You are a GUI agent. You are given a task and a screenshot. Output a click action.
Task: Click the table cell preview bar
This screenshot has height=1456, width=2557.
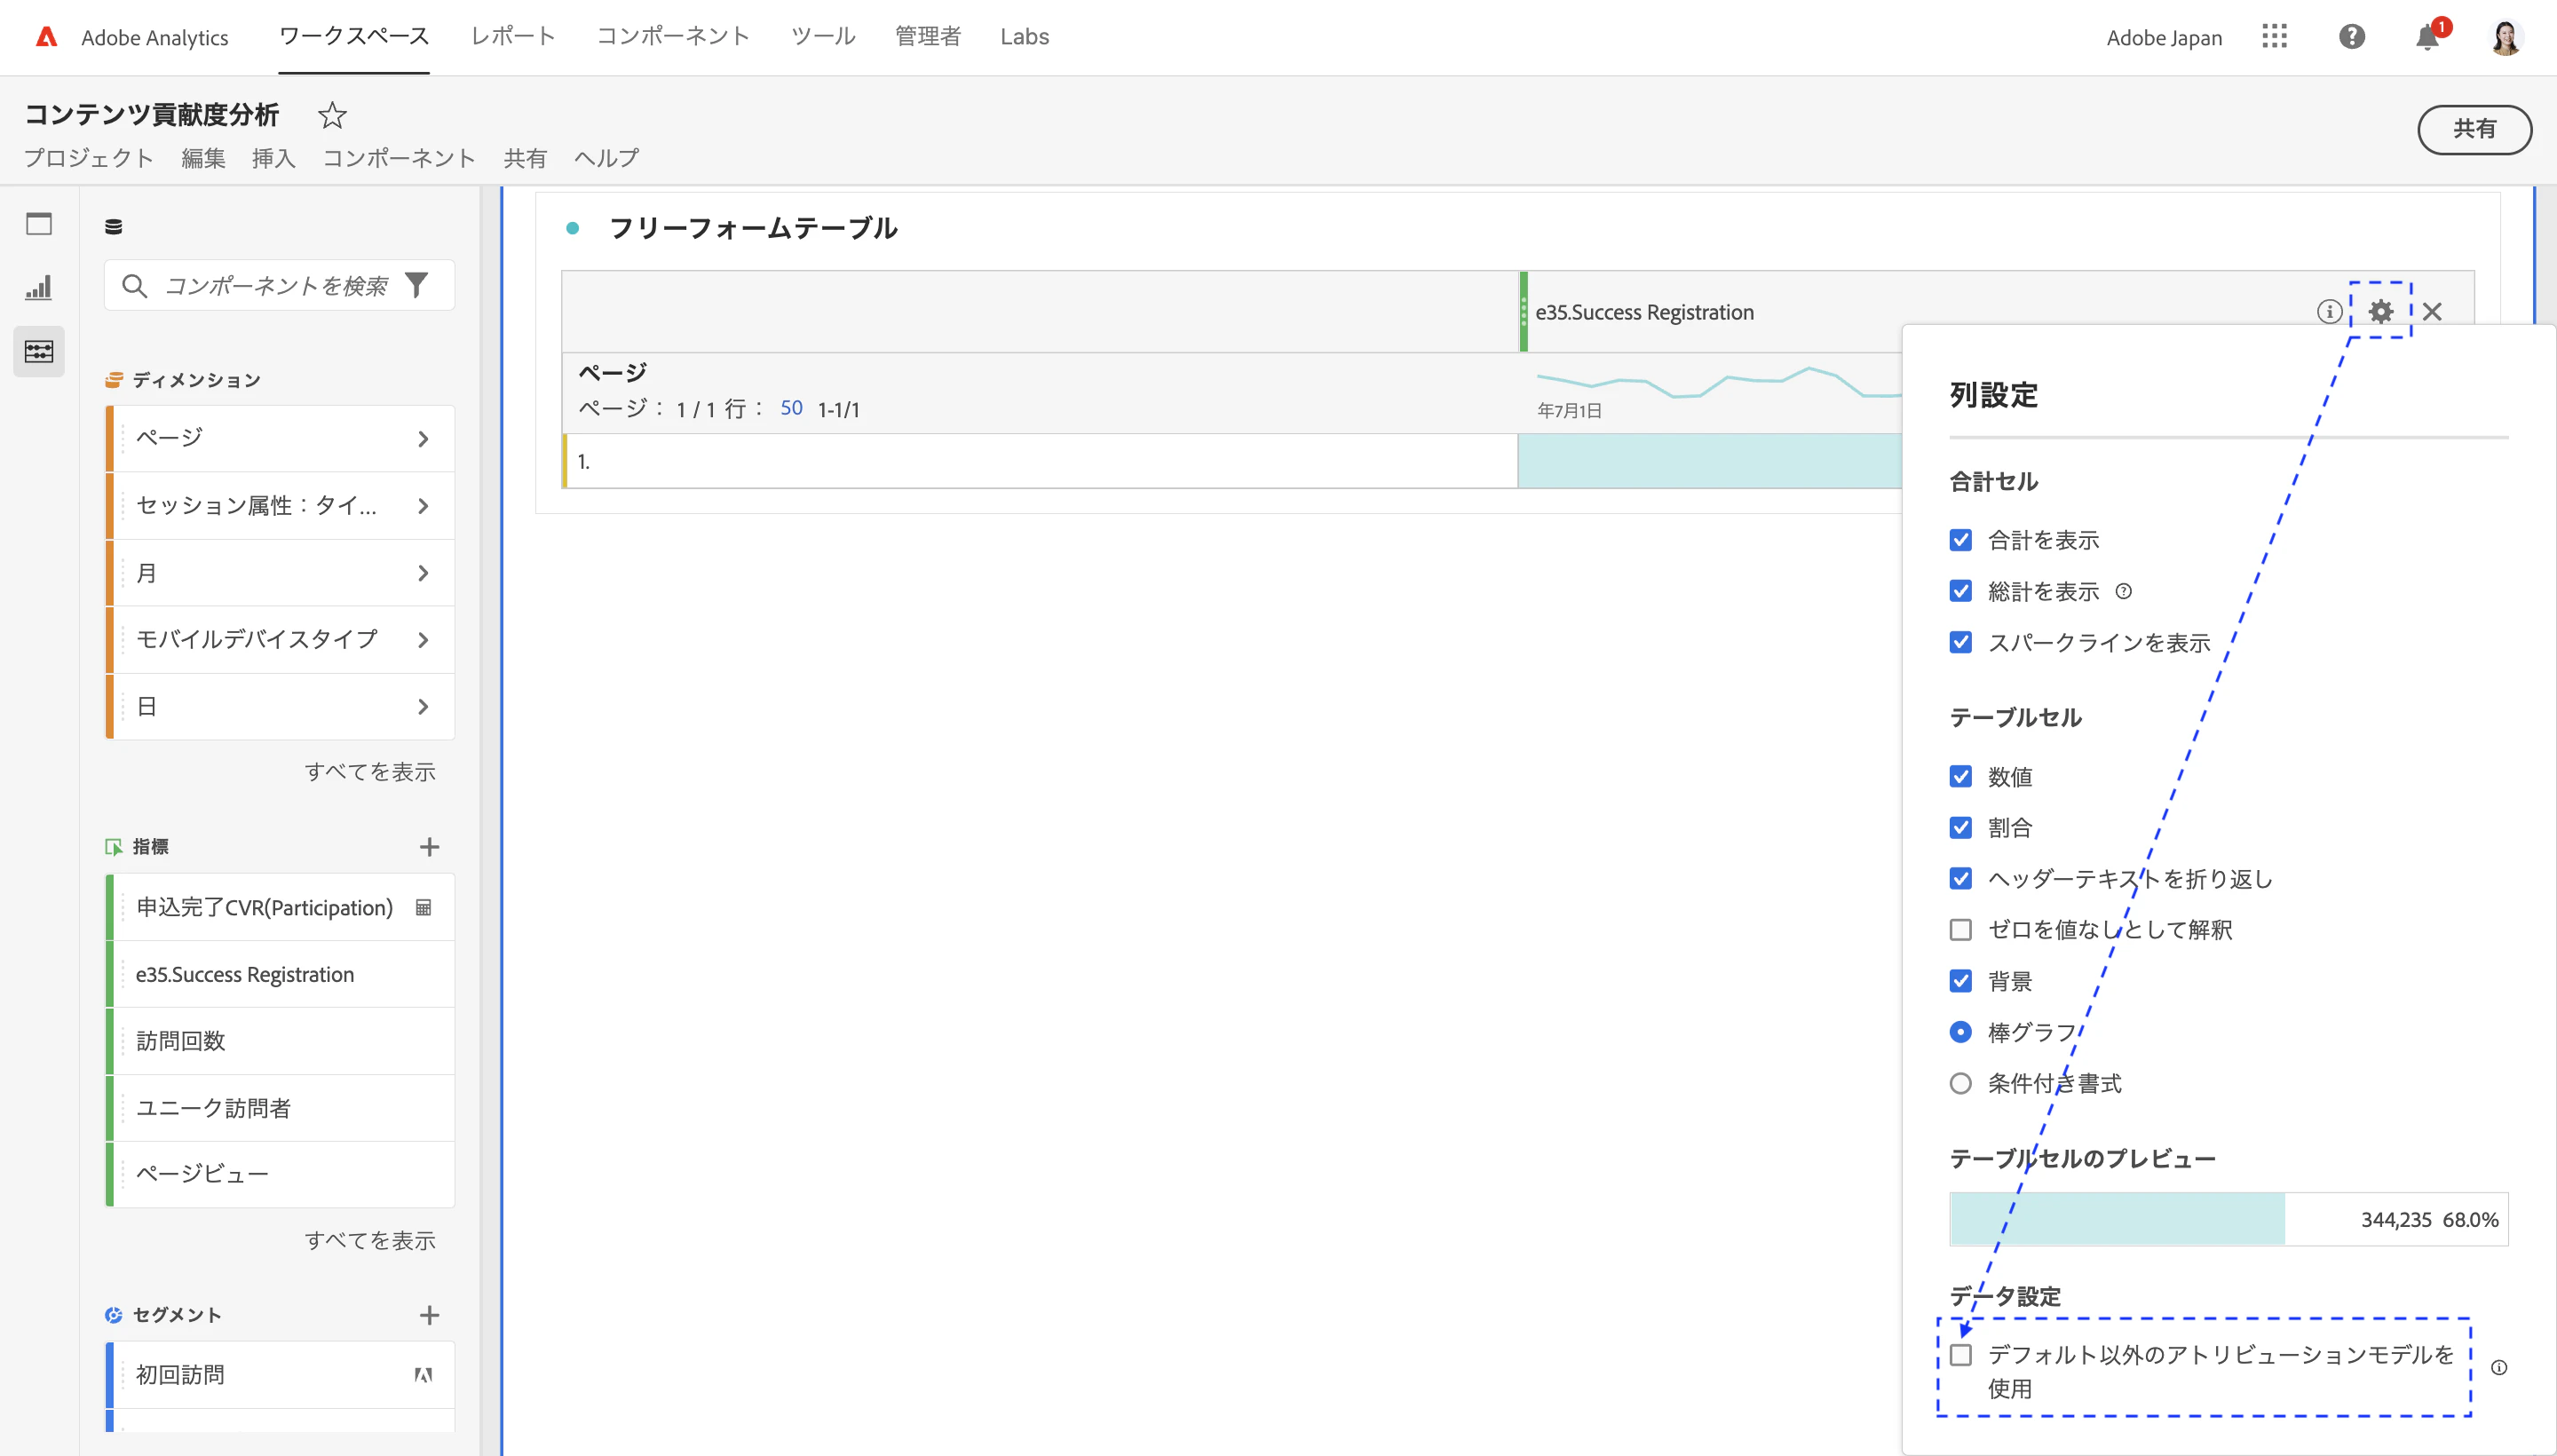2229,1219
